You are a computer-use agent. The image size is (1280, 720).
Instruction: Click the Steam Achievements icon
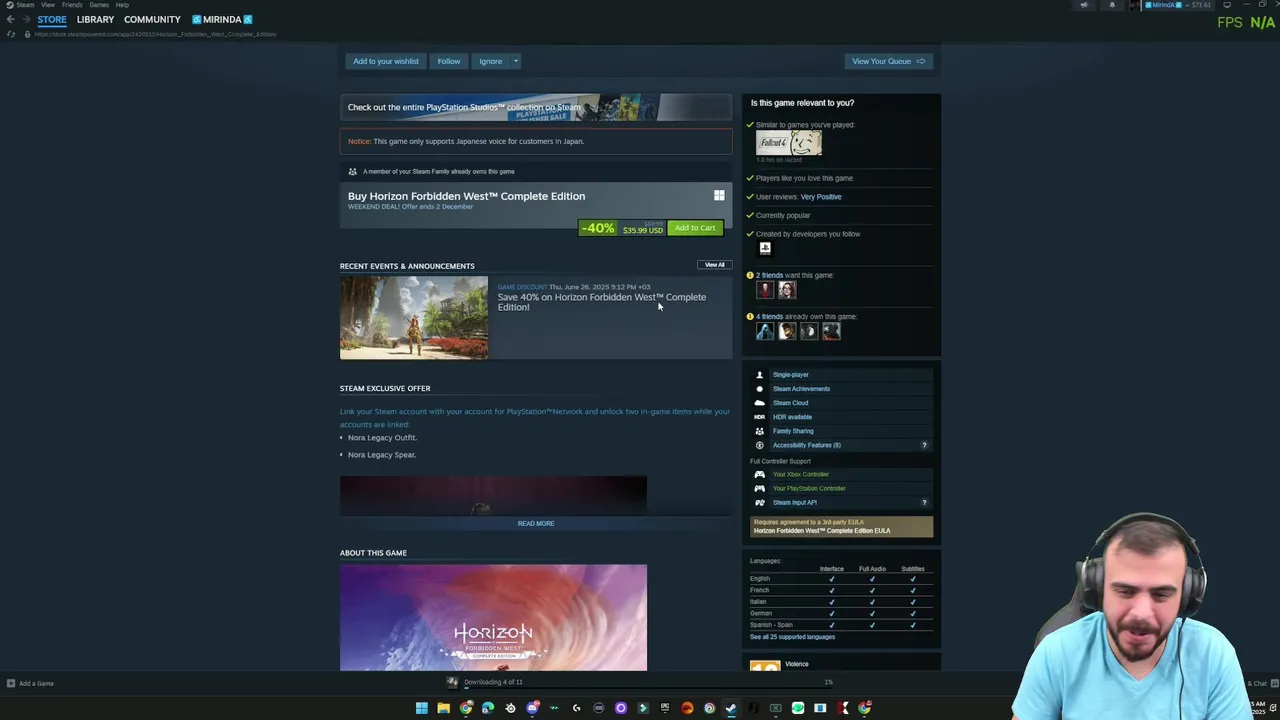coord(759,389)
